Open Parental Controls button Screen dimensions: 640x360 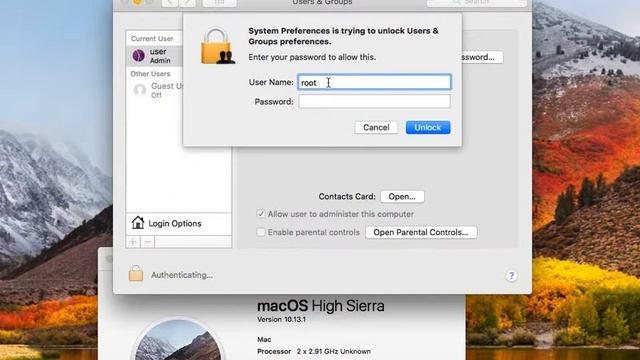421,232
